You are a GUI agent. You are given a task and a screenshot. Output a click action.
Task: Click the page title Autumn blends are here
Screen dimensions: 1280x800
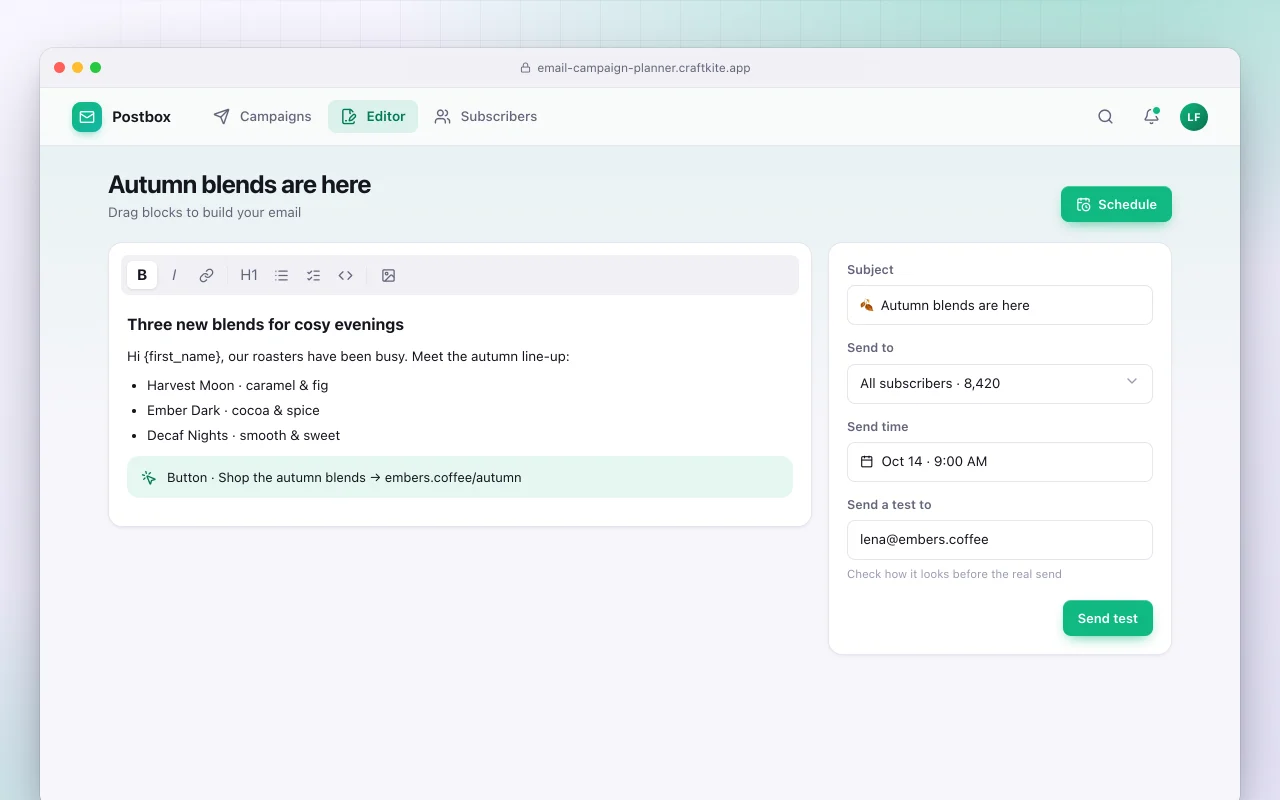pyautogui.click(x=239, y=184)
